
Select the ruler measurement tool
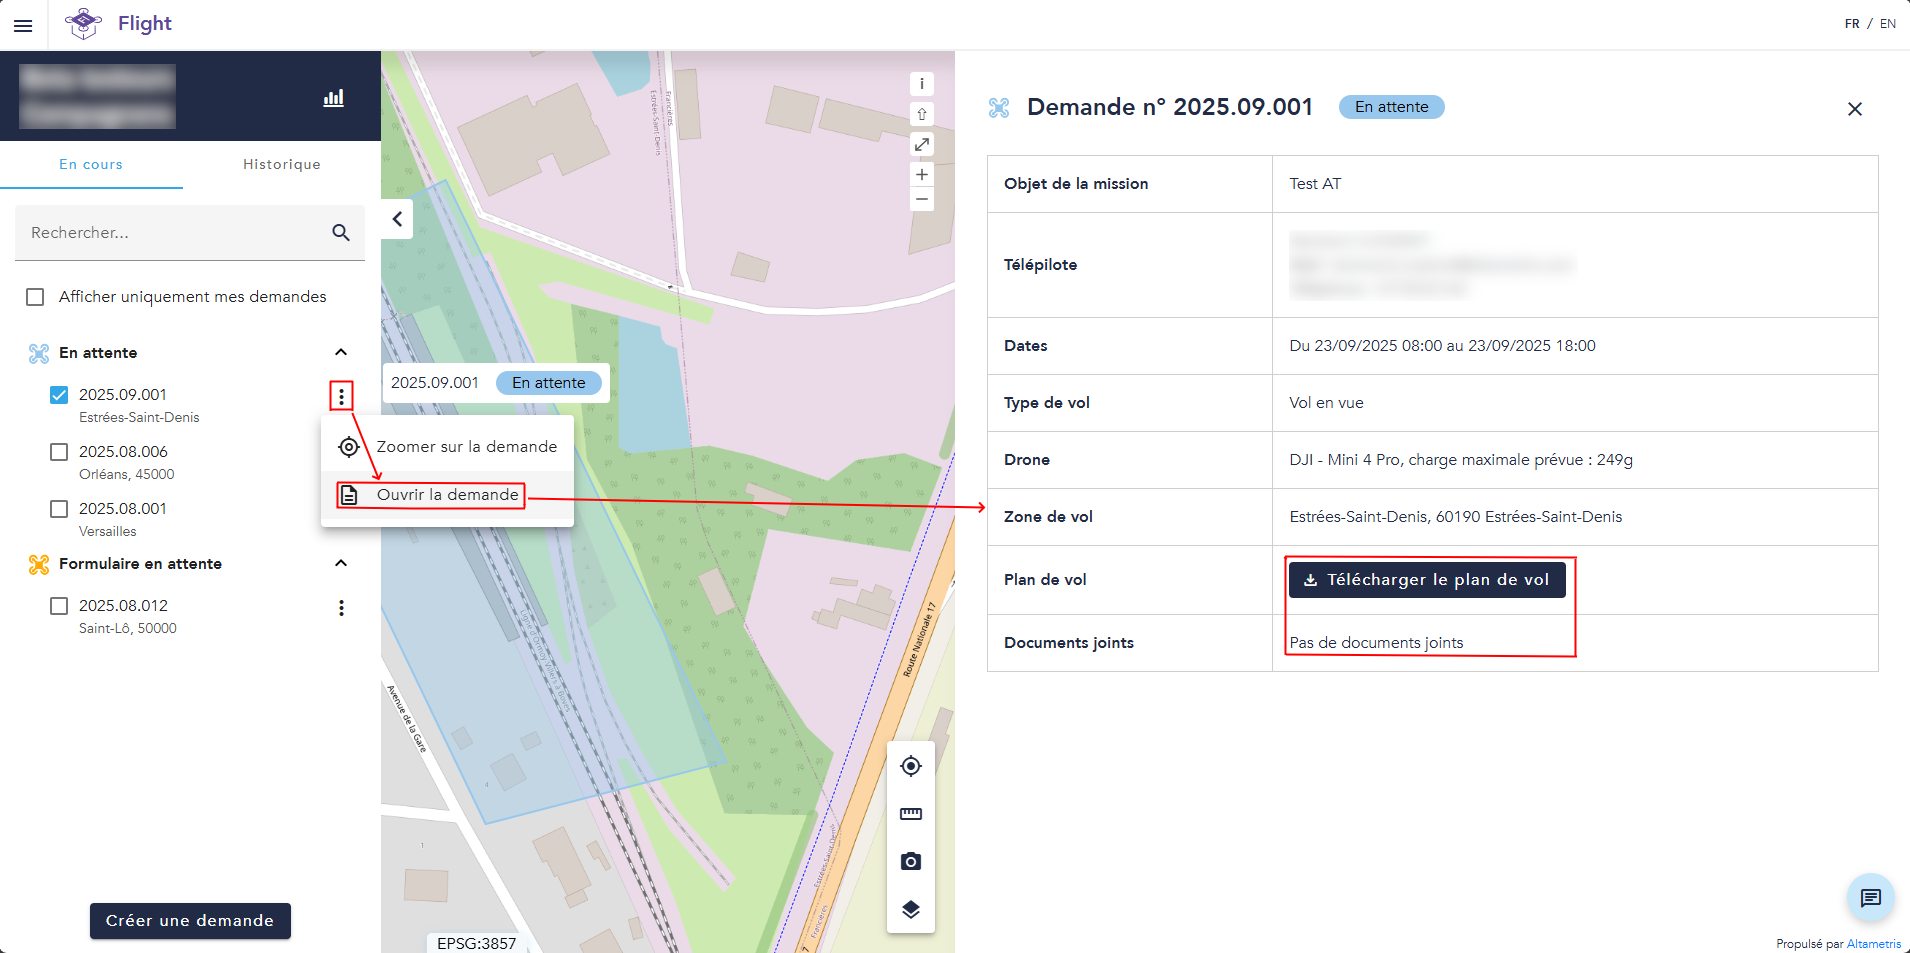[x=910, y=814]
